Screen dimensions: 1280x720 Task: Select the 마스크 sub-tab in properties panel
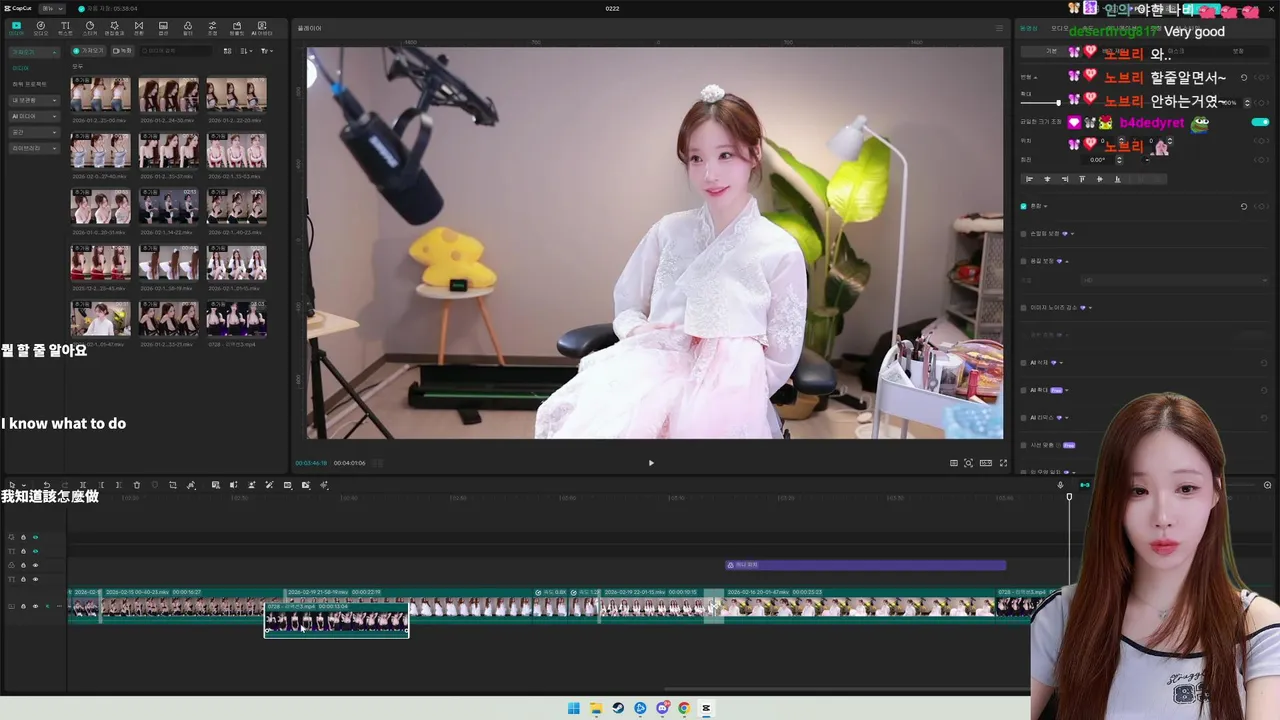coord(1176,51)
